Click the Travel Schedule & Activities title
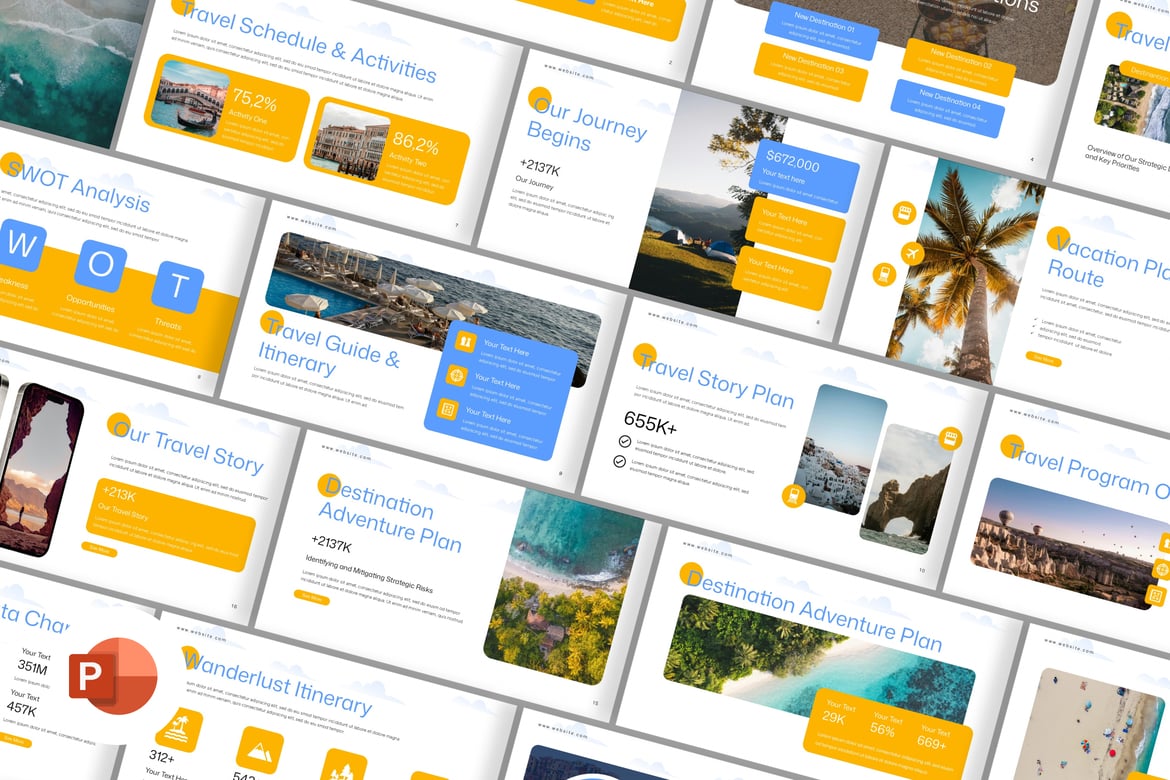Viewport: 1170px width, 780px height. point(308,42)
